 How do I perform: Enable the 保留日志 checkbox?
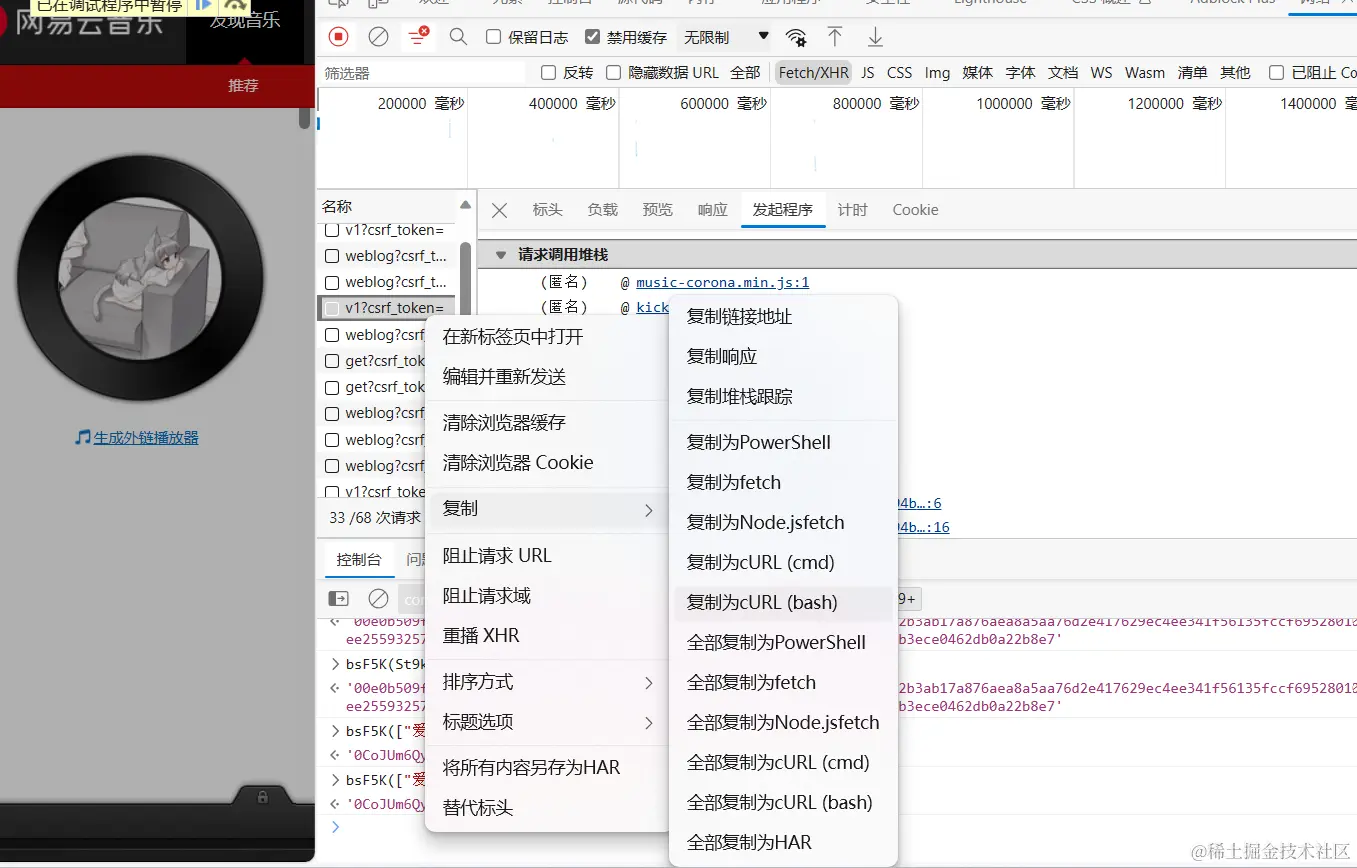click(x=493, y=37)
